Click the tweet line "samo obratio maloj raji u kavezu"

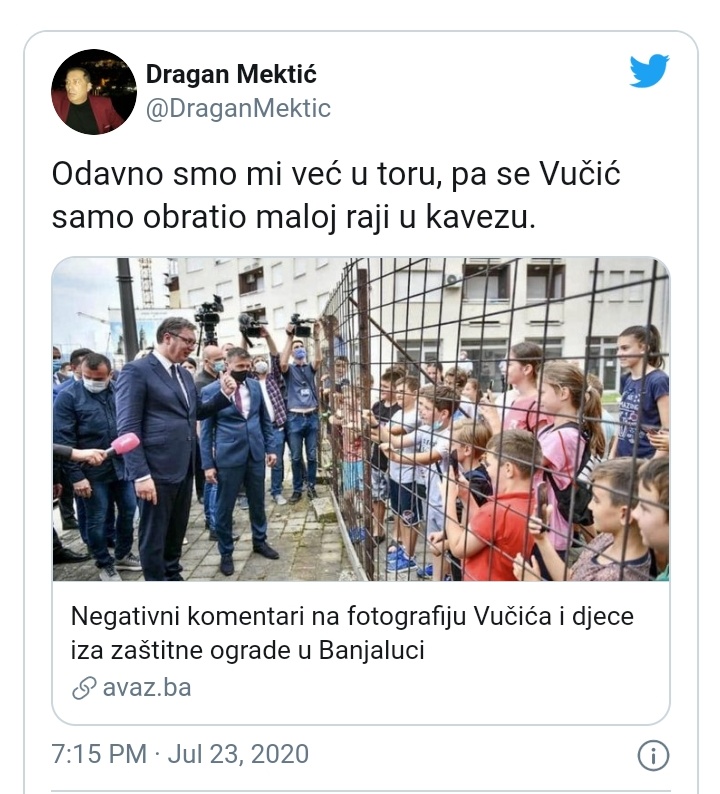tap(293, 218)
